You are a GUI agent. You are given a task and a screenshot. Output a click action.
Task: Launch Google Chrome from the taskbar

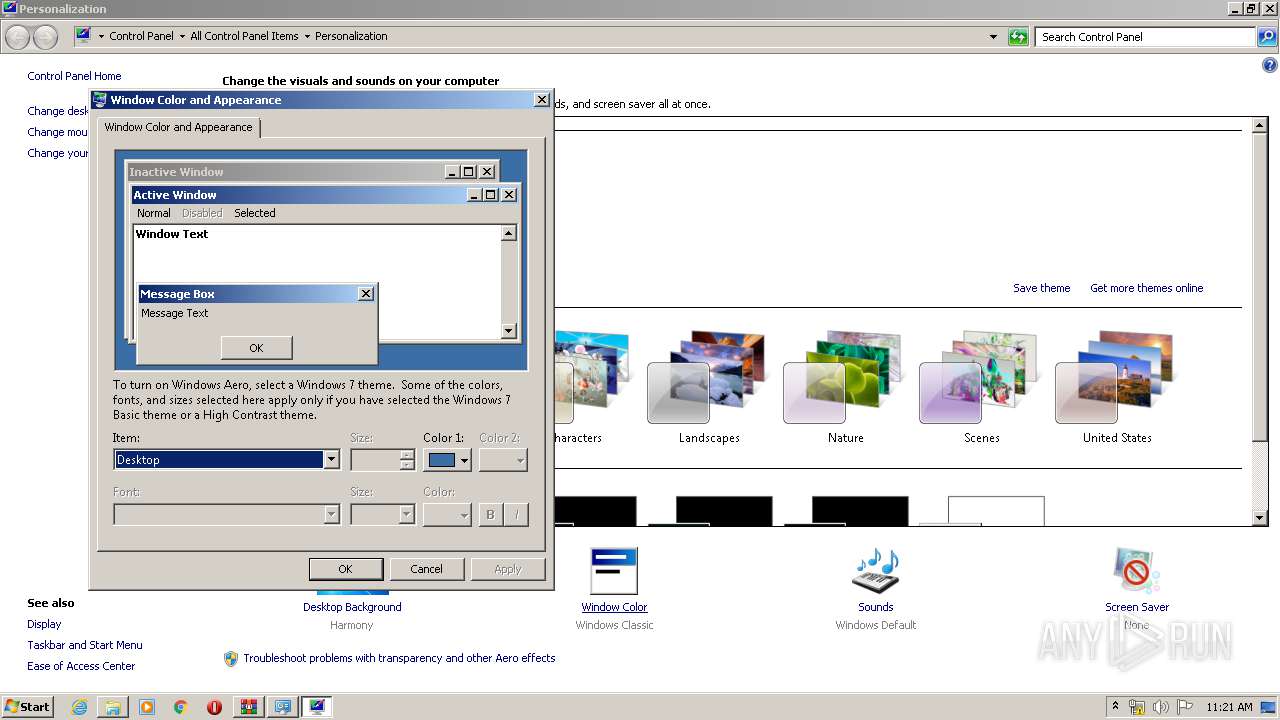(x=181, y=707)
